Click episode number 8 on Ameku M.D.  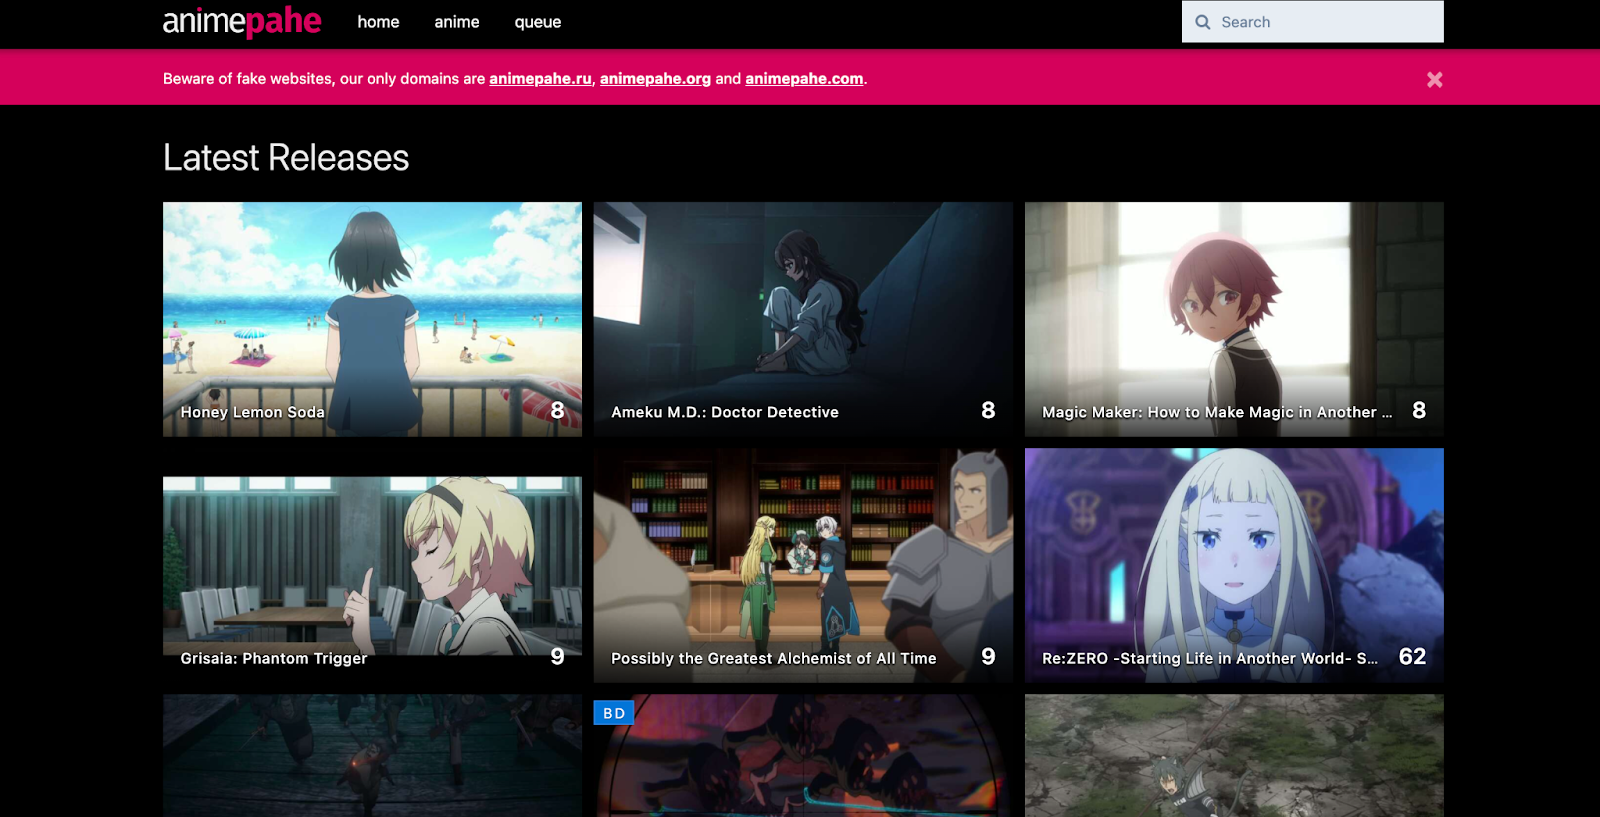988,410
